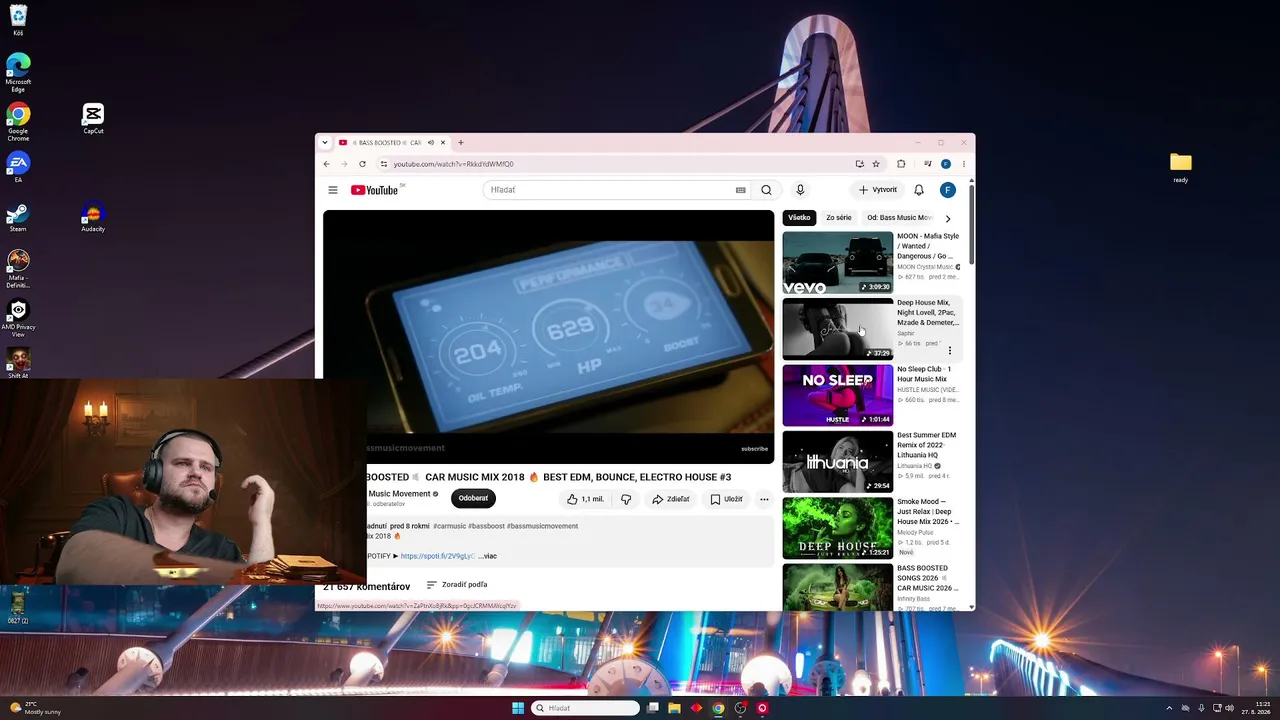Select CapCut desktop shortcut
Screen dimensions: 1280x720
93,118
